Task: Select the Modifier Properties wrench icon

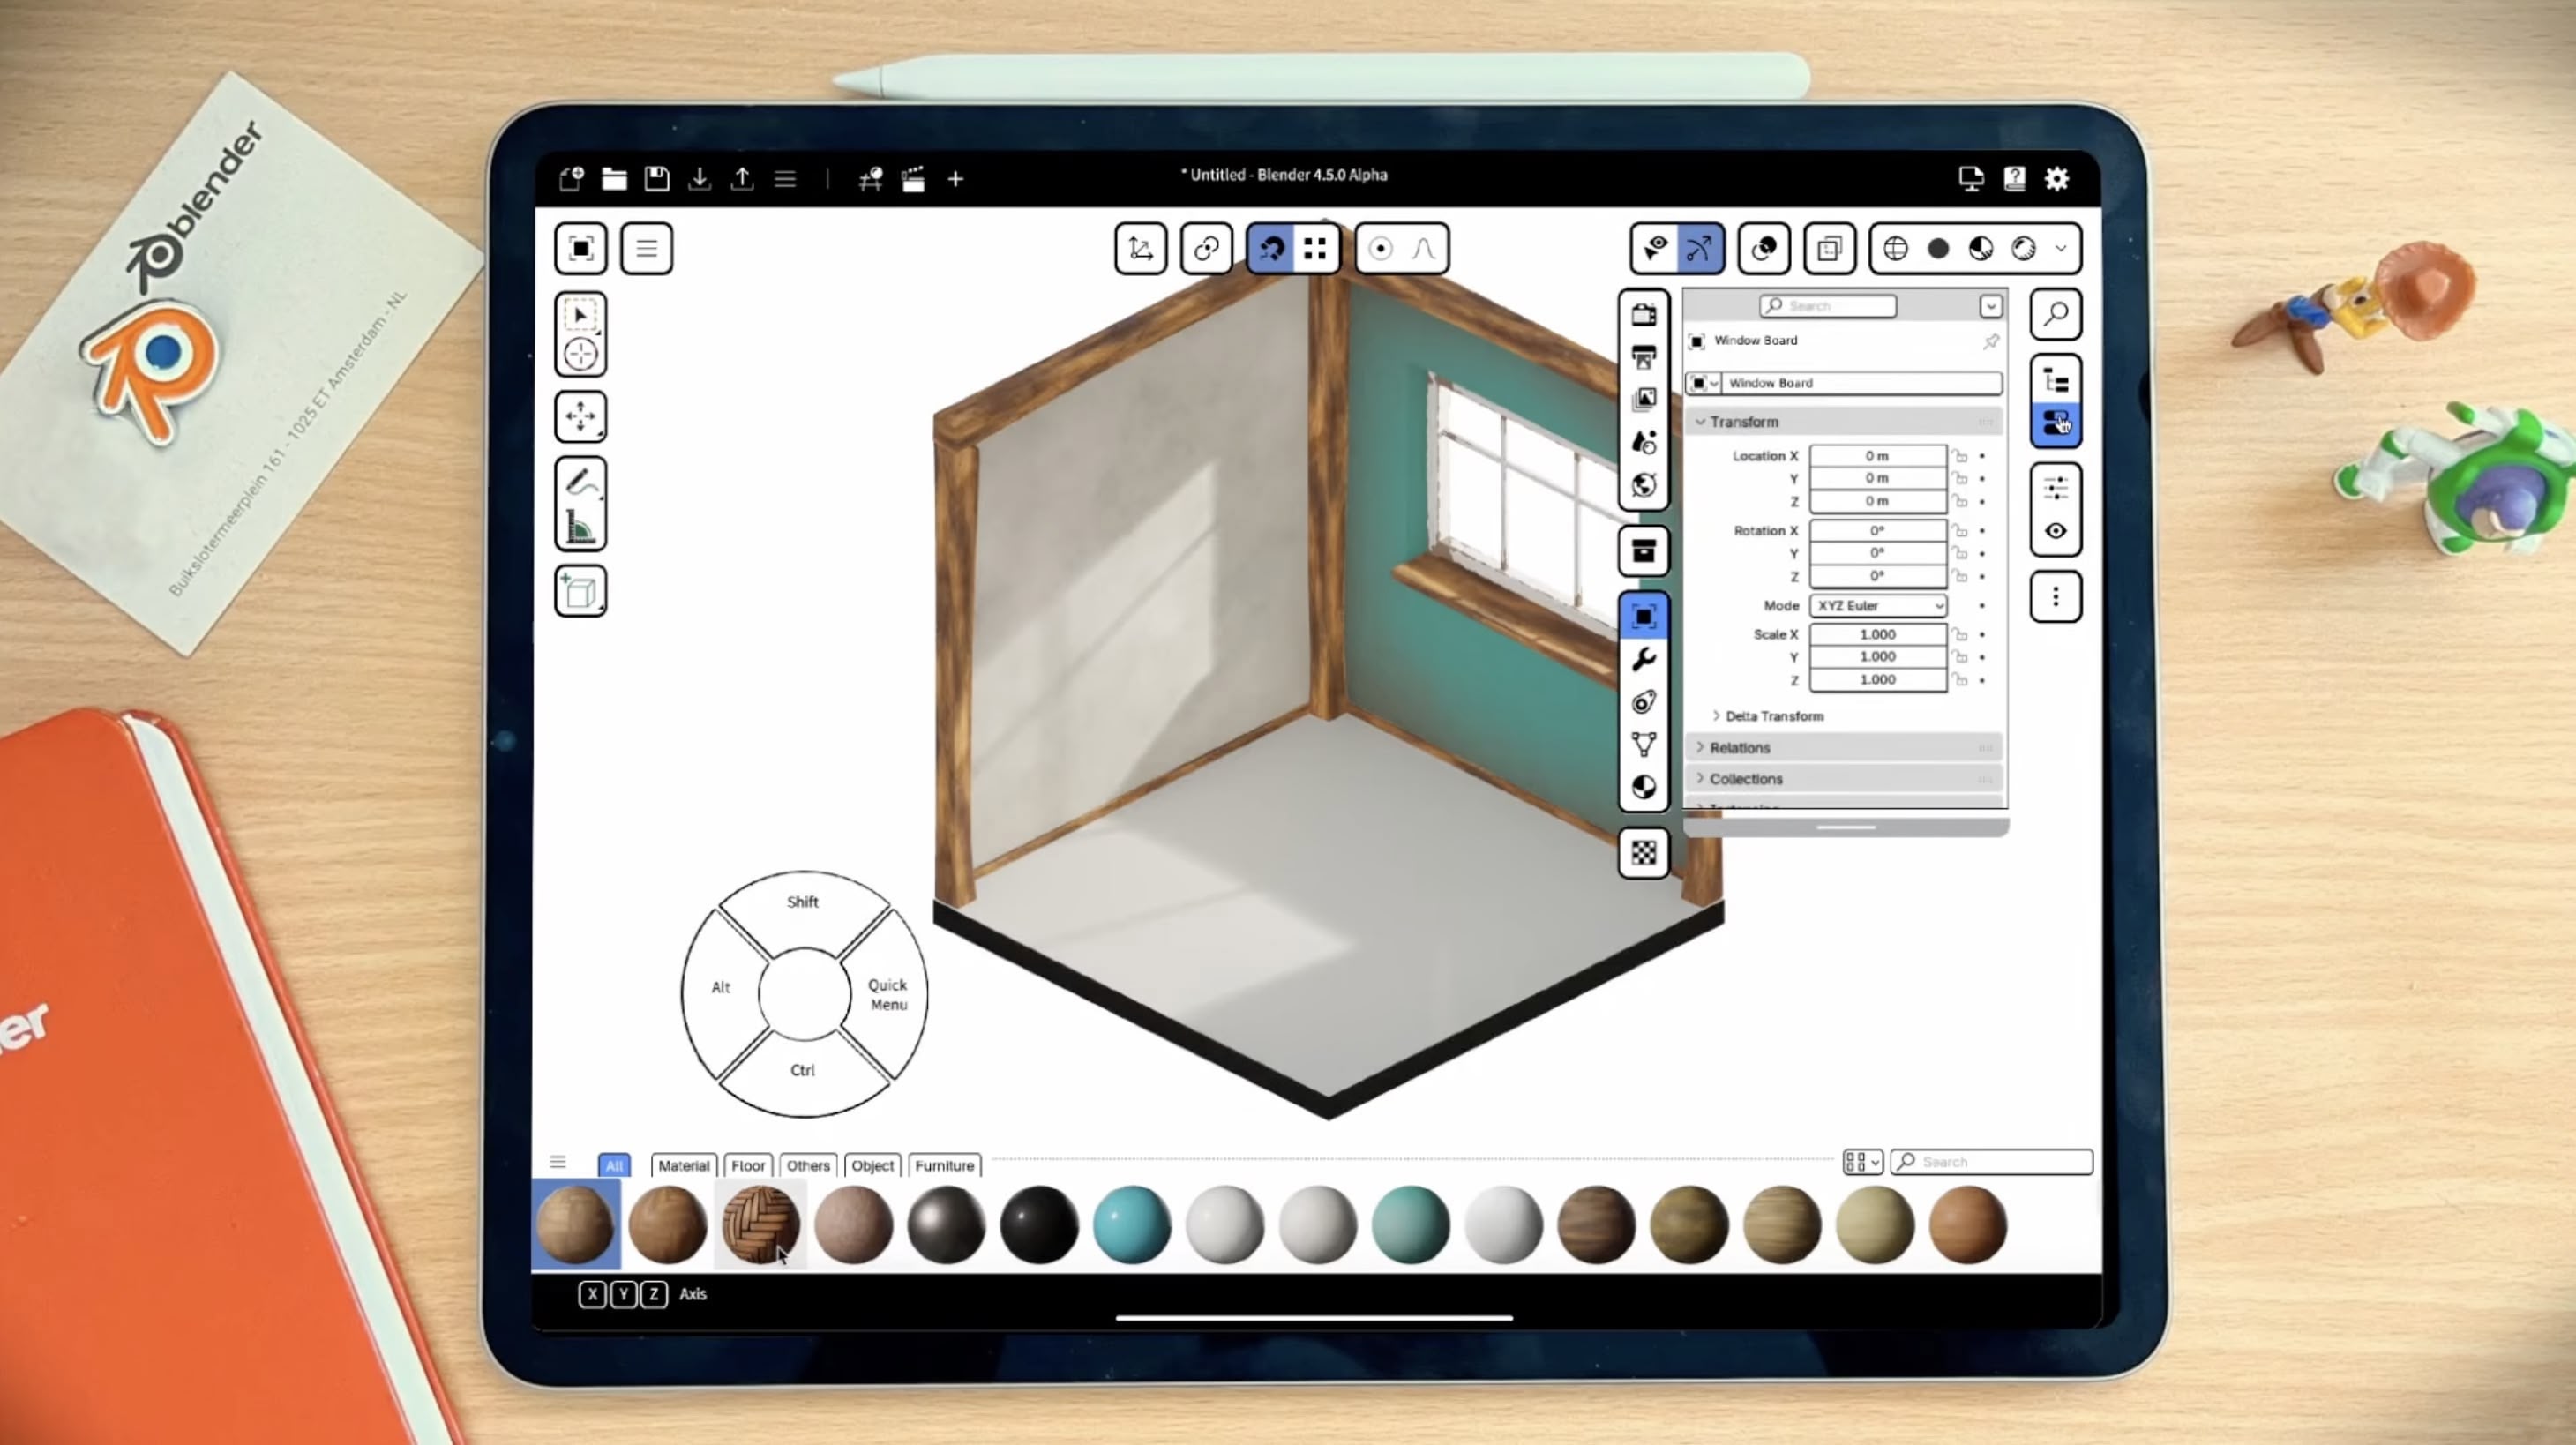Action: [x=1643, y=659]
